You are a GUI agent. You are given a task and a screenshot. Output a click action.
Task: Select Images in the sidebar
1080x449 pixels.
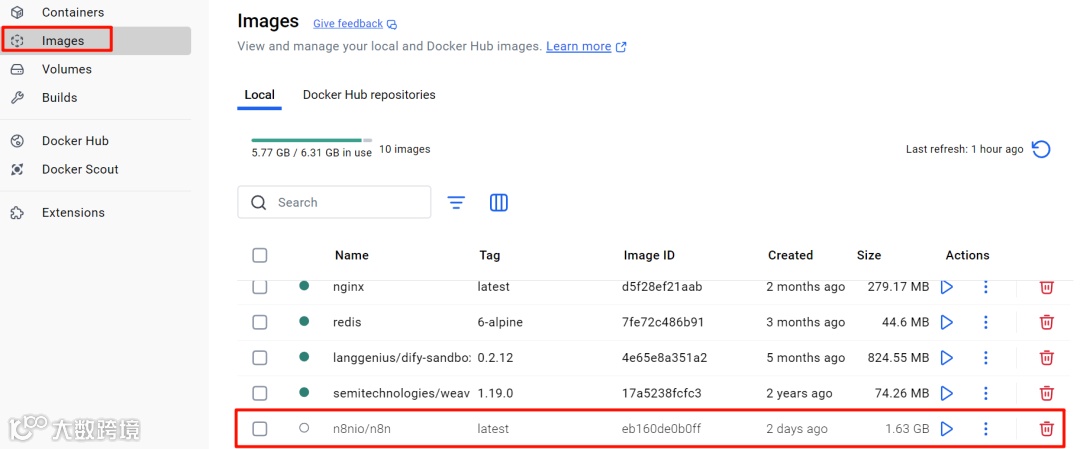tap(95, 41)
